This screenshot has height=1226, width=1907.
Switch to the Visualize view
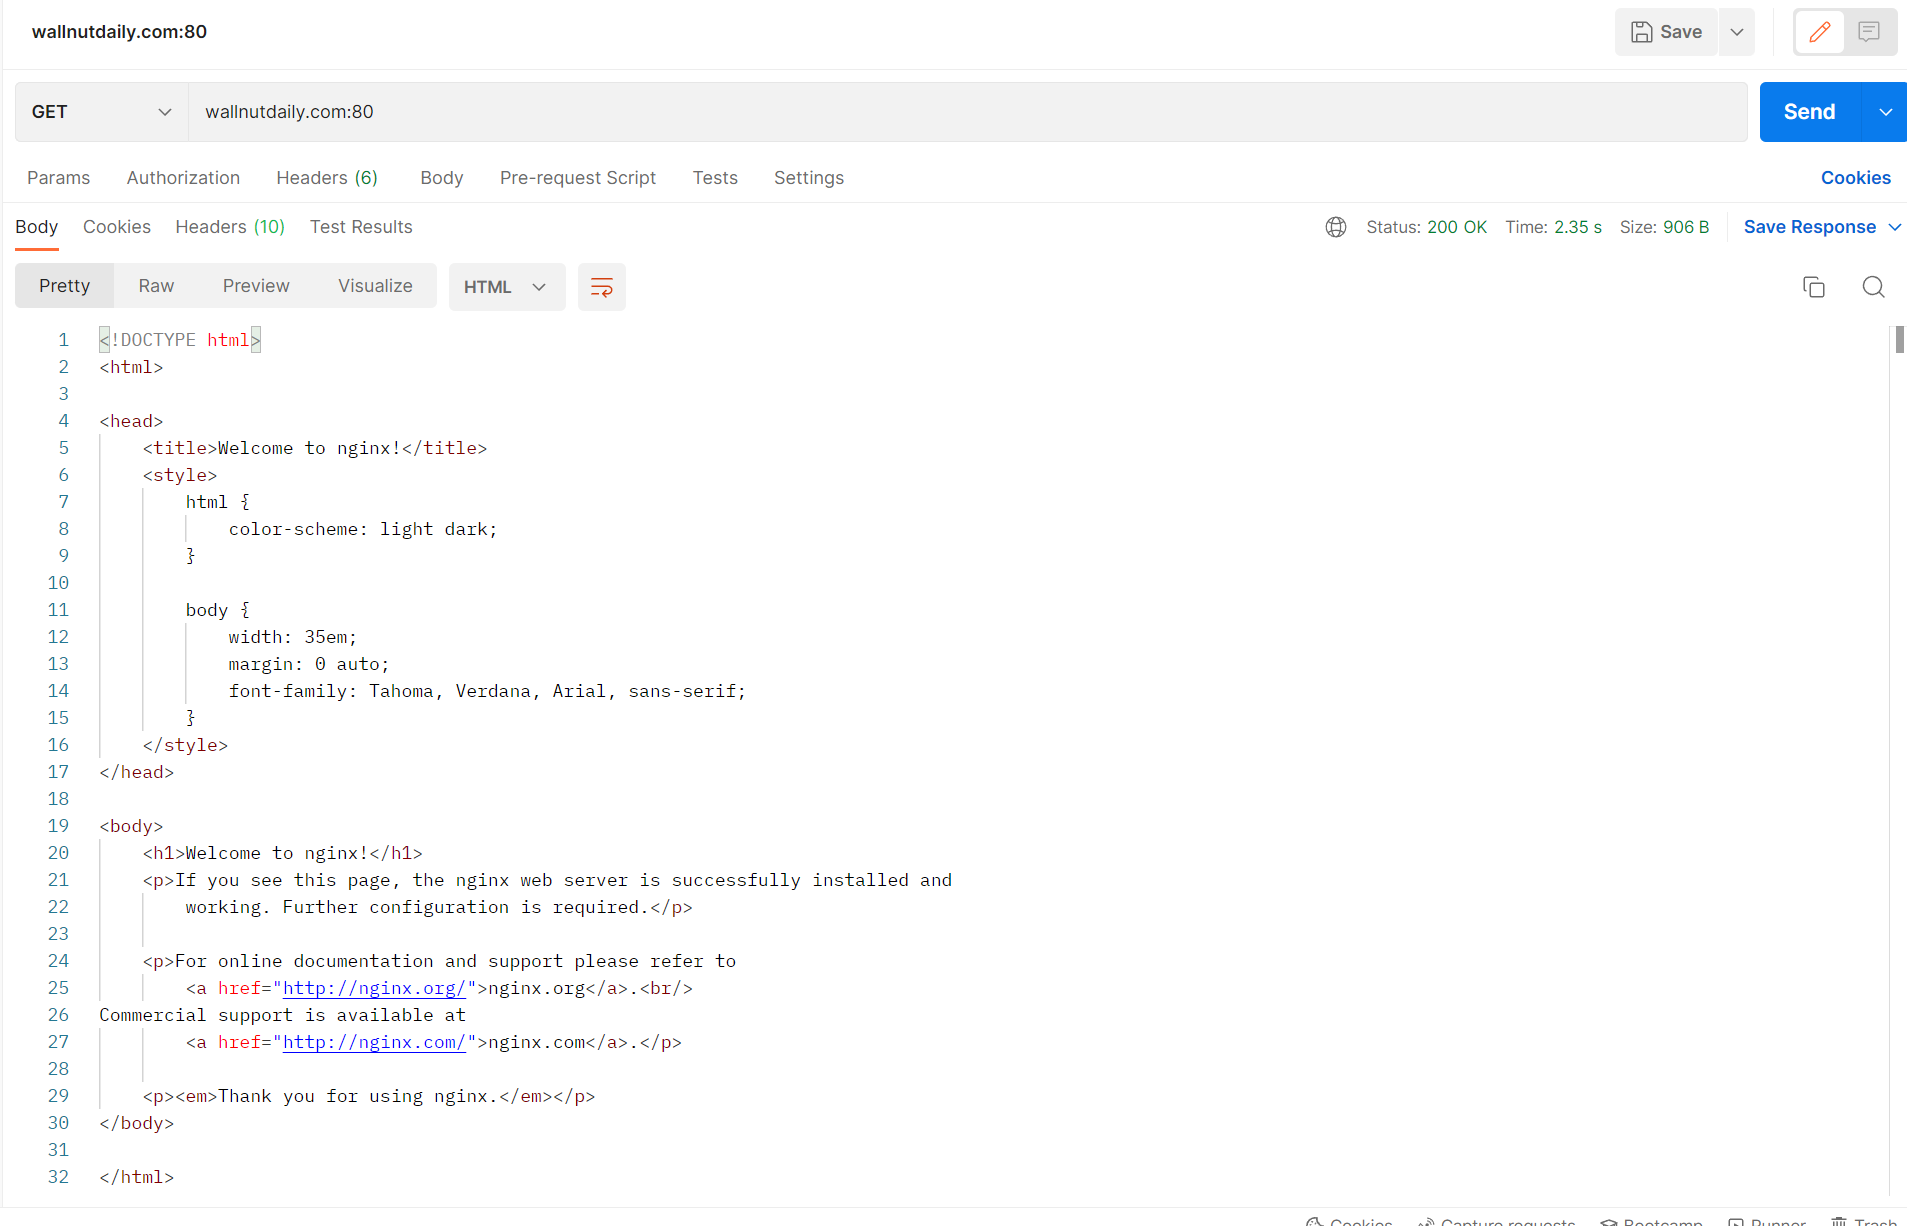tap(375, 286)
